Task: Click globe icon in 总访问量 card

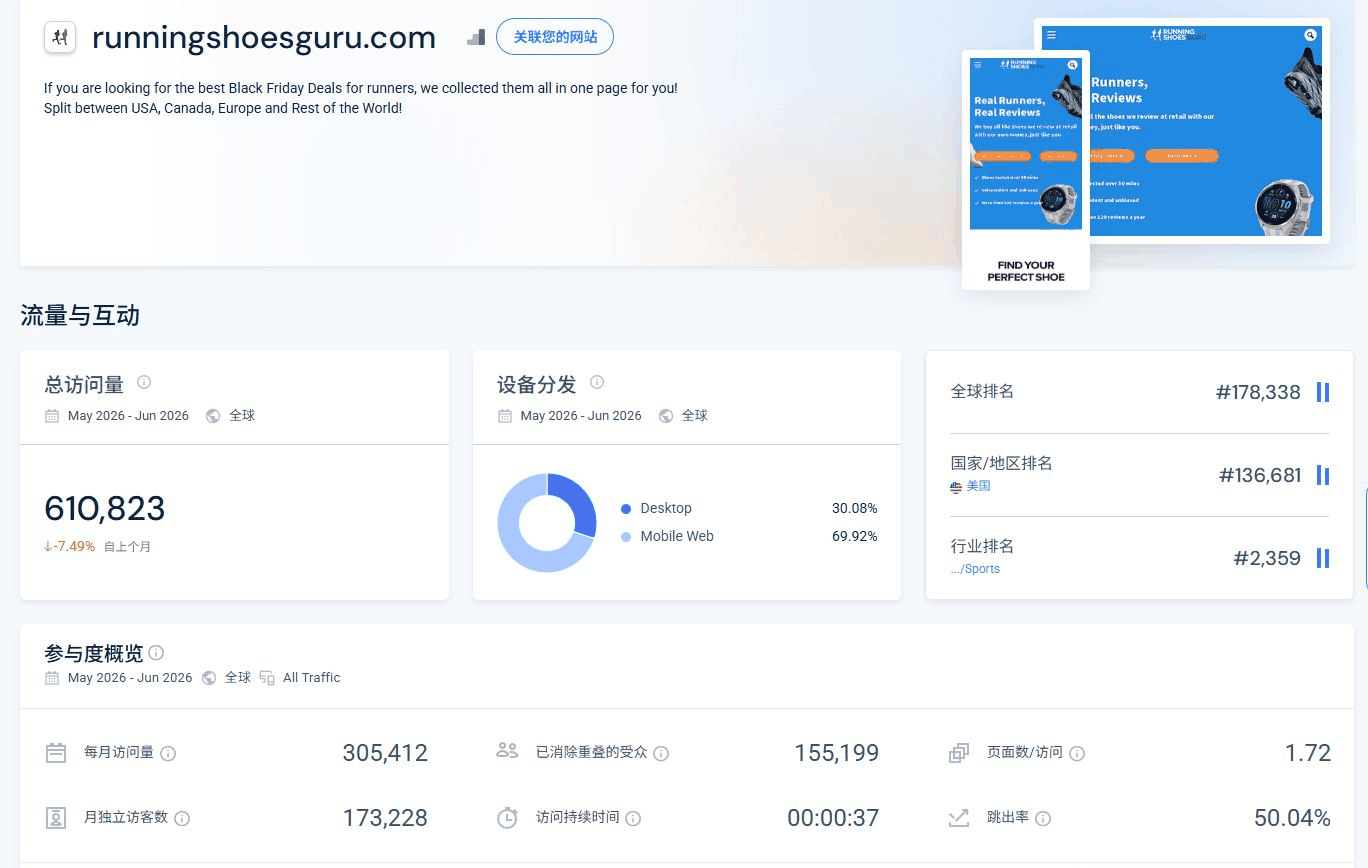Action: point(213,416)
